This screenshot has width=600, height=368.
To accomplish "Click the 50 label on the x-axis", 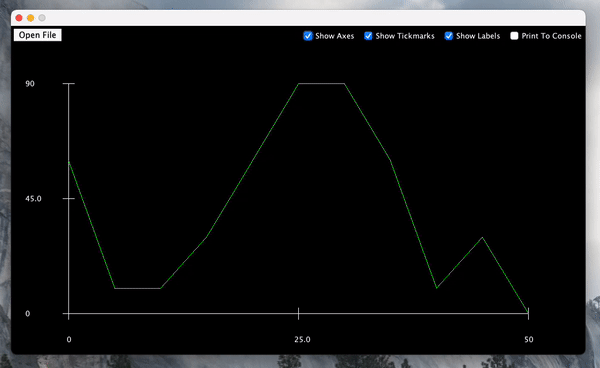I will pyautogui.click(x=528, y=339).
